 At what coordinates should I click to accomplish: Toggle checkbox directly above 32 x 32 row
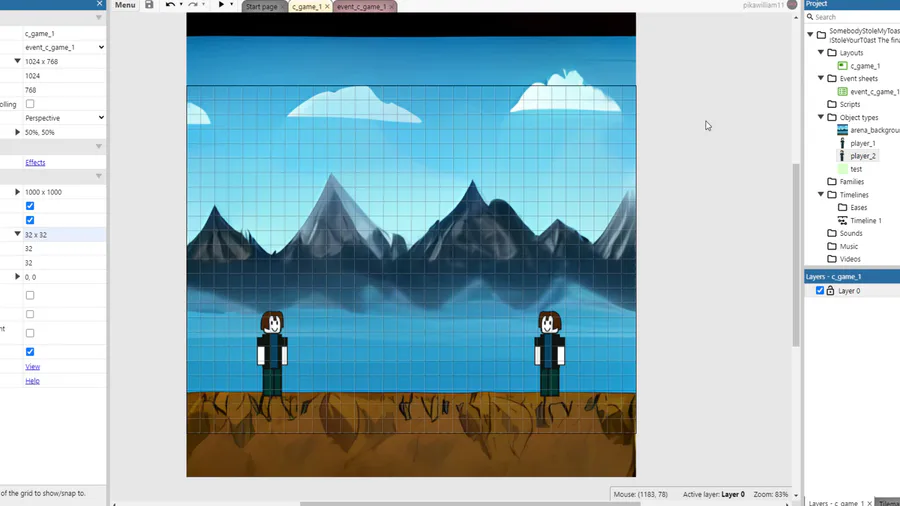(30, 220)
